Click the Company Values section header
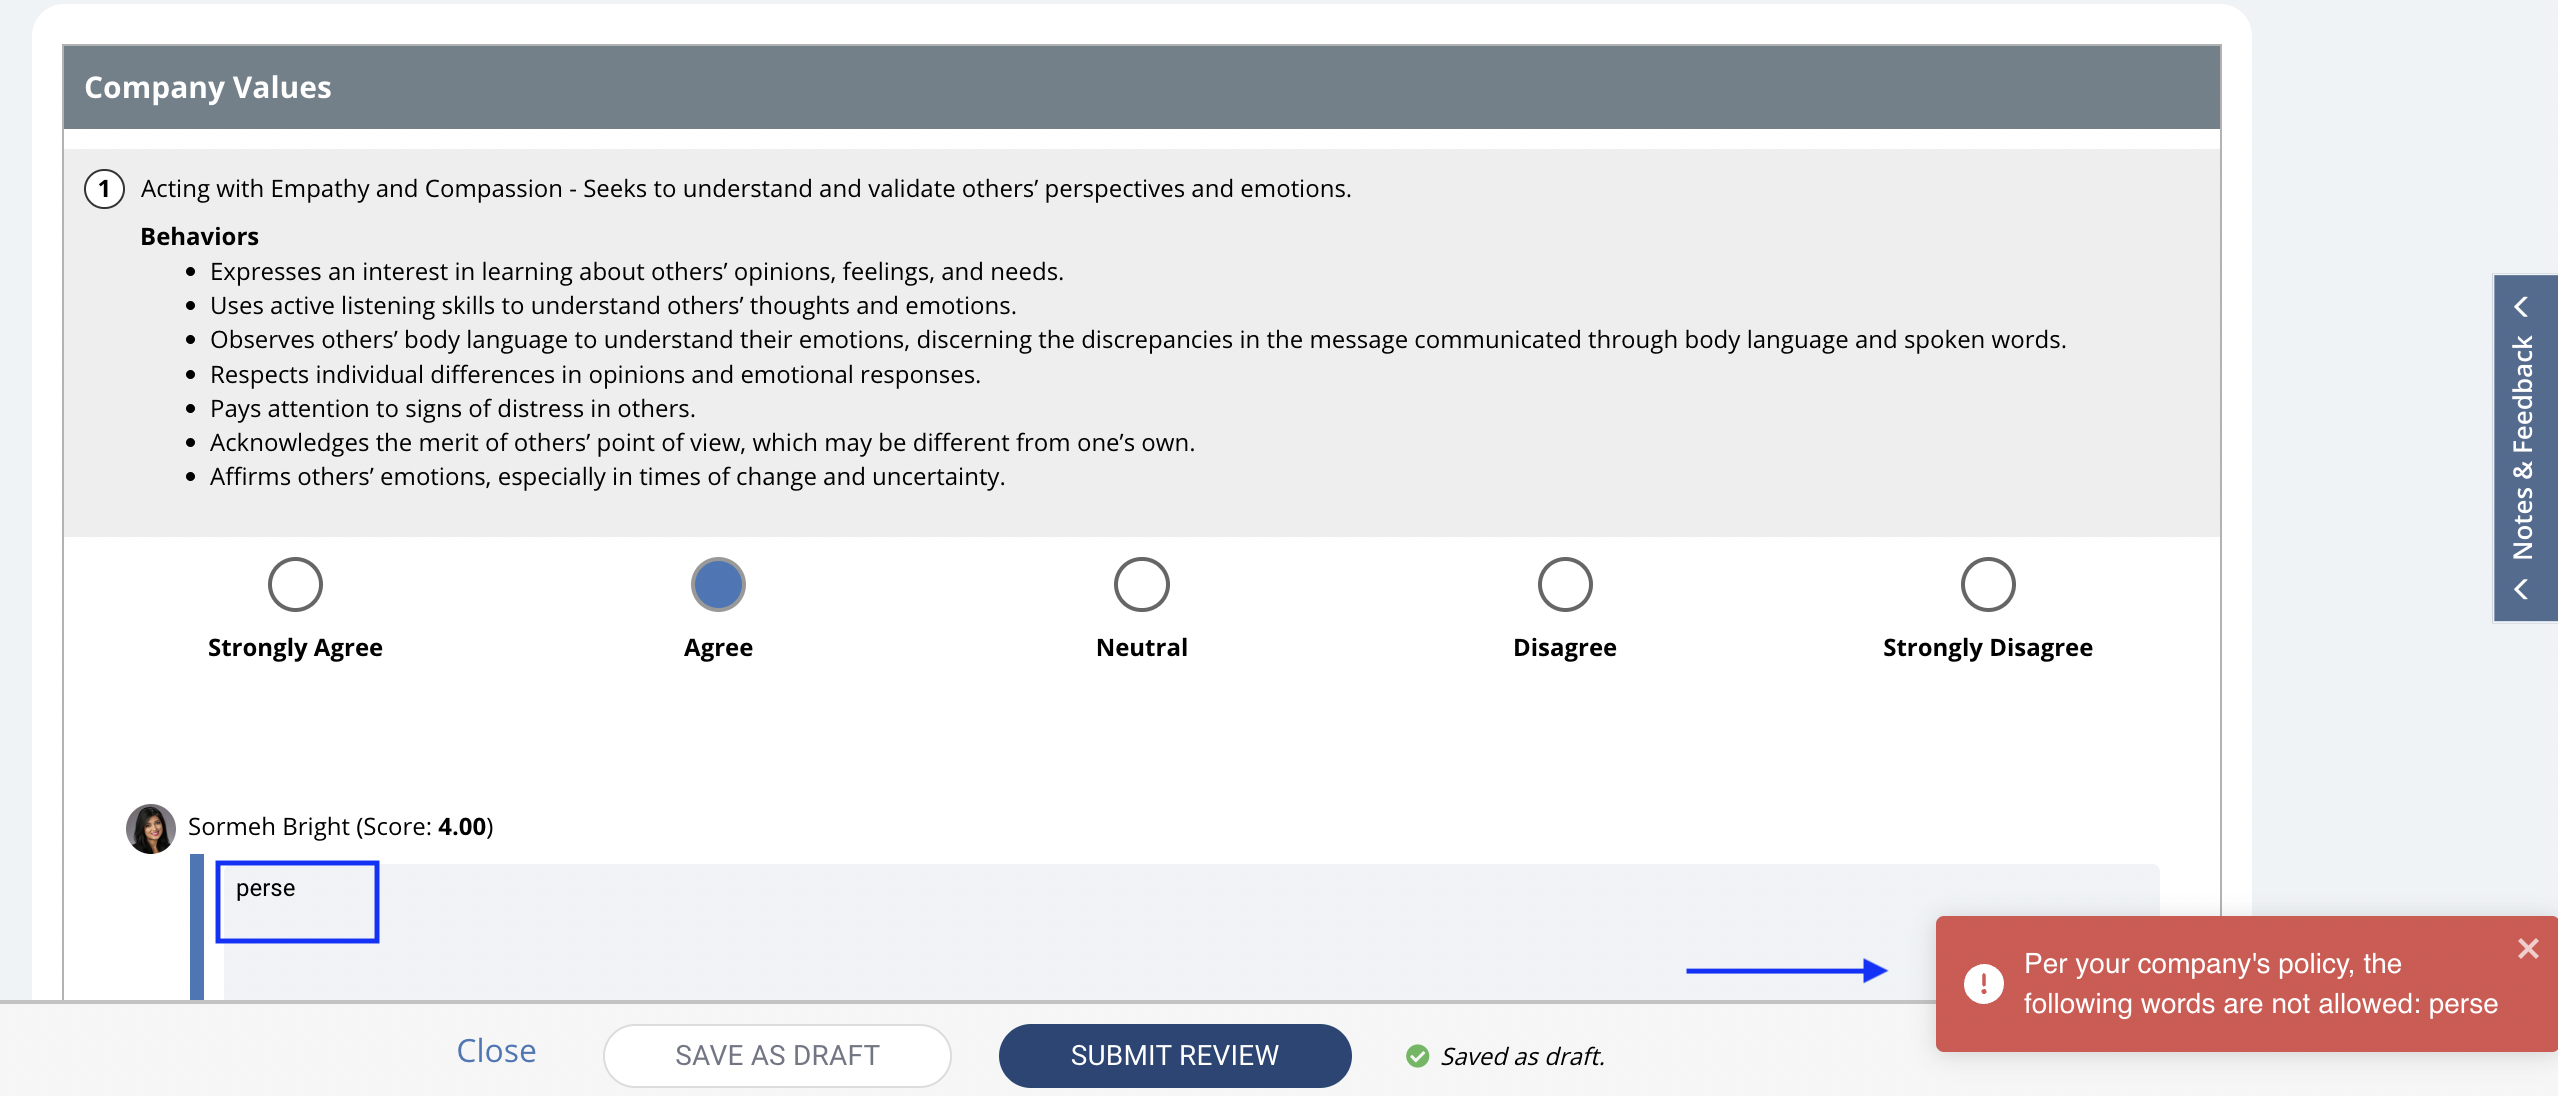Screen dimensions: 2558x1096 coord(1141,87)
